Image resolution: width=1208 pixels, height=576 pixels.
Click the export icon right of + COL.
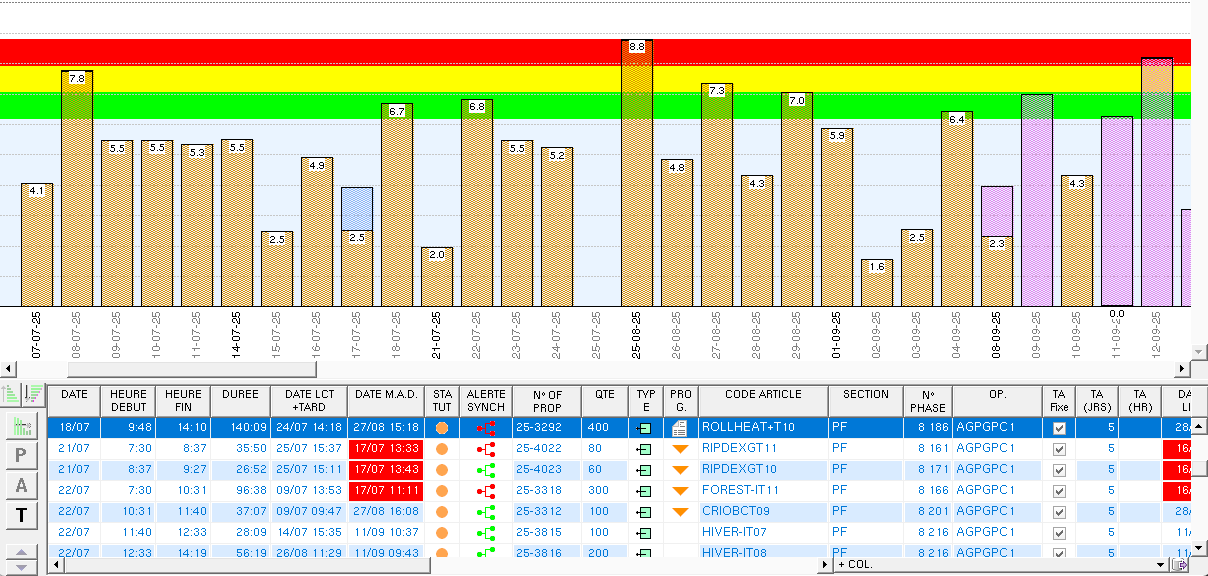[1181, 565]
